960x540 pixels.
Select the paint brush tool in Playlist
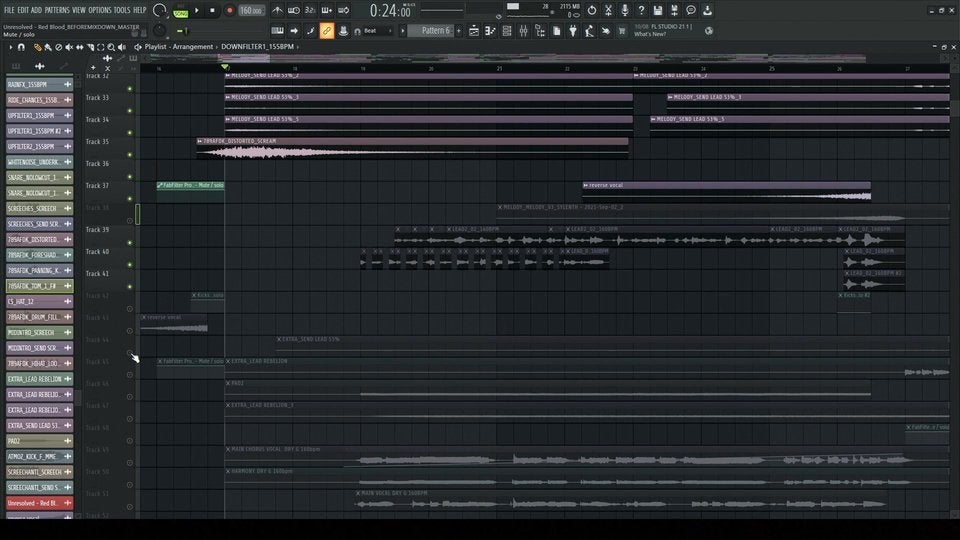48,47
